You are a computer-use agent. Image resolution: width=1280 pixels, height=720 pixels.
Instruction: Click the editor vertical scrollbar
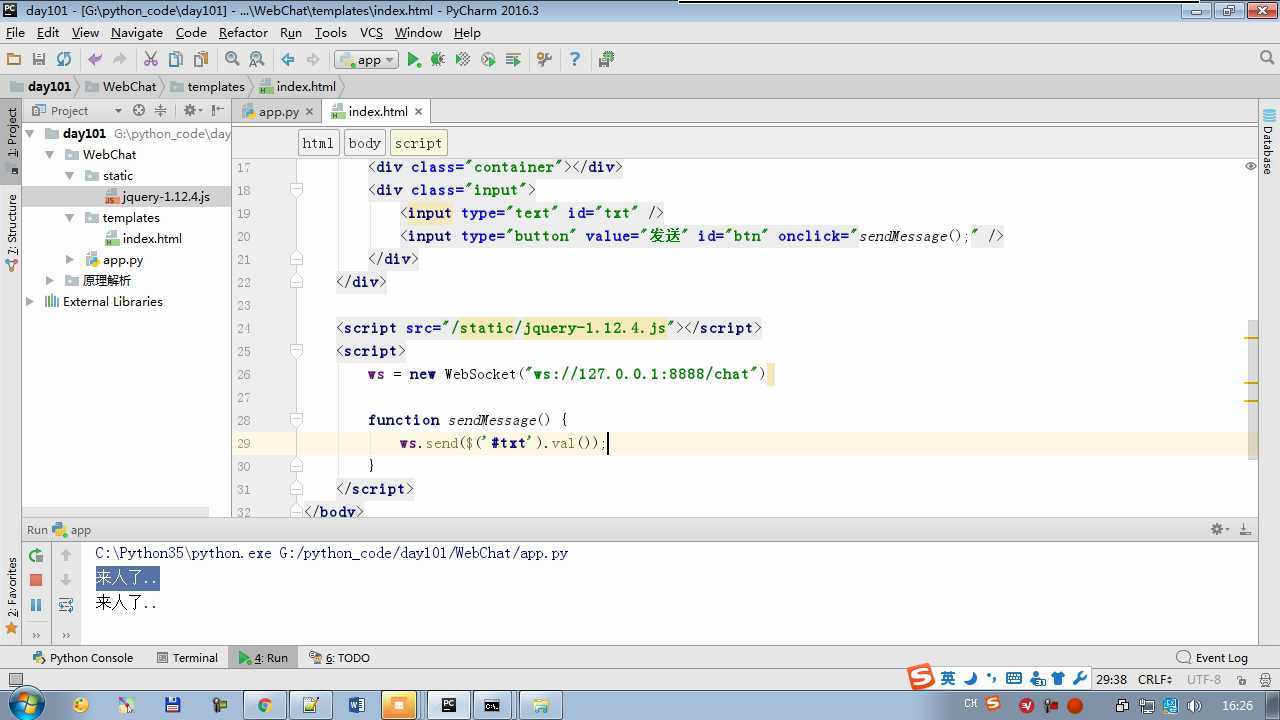pyautogui.click(x=1251, y=390)
